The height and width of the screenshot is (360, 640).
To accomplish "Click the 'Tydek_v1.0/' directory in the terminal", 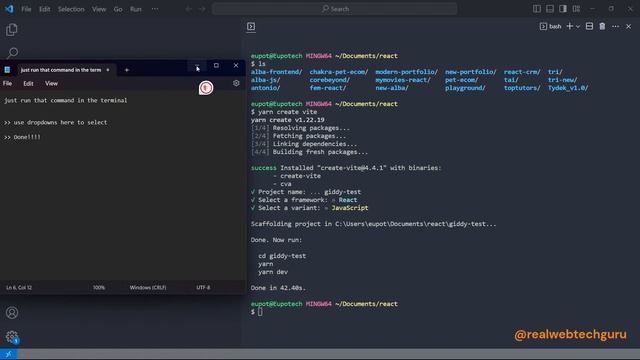I will pyautogui.click(x=568, y=88).
